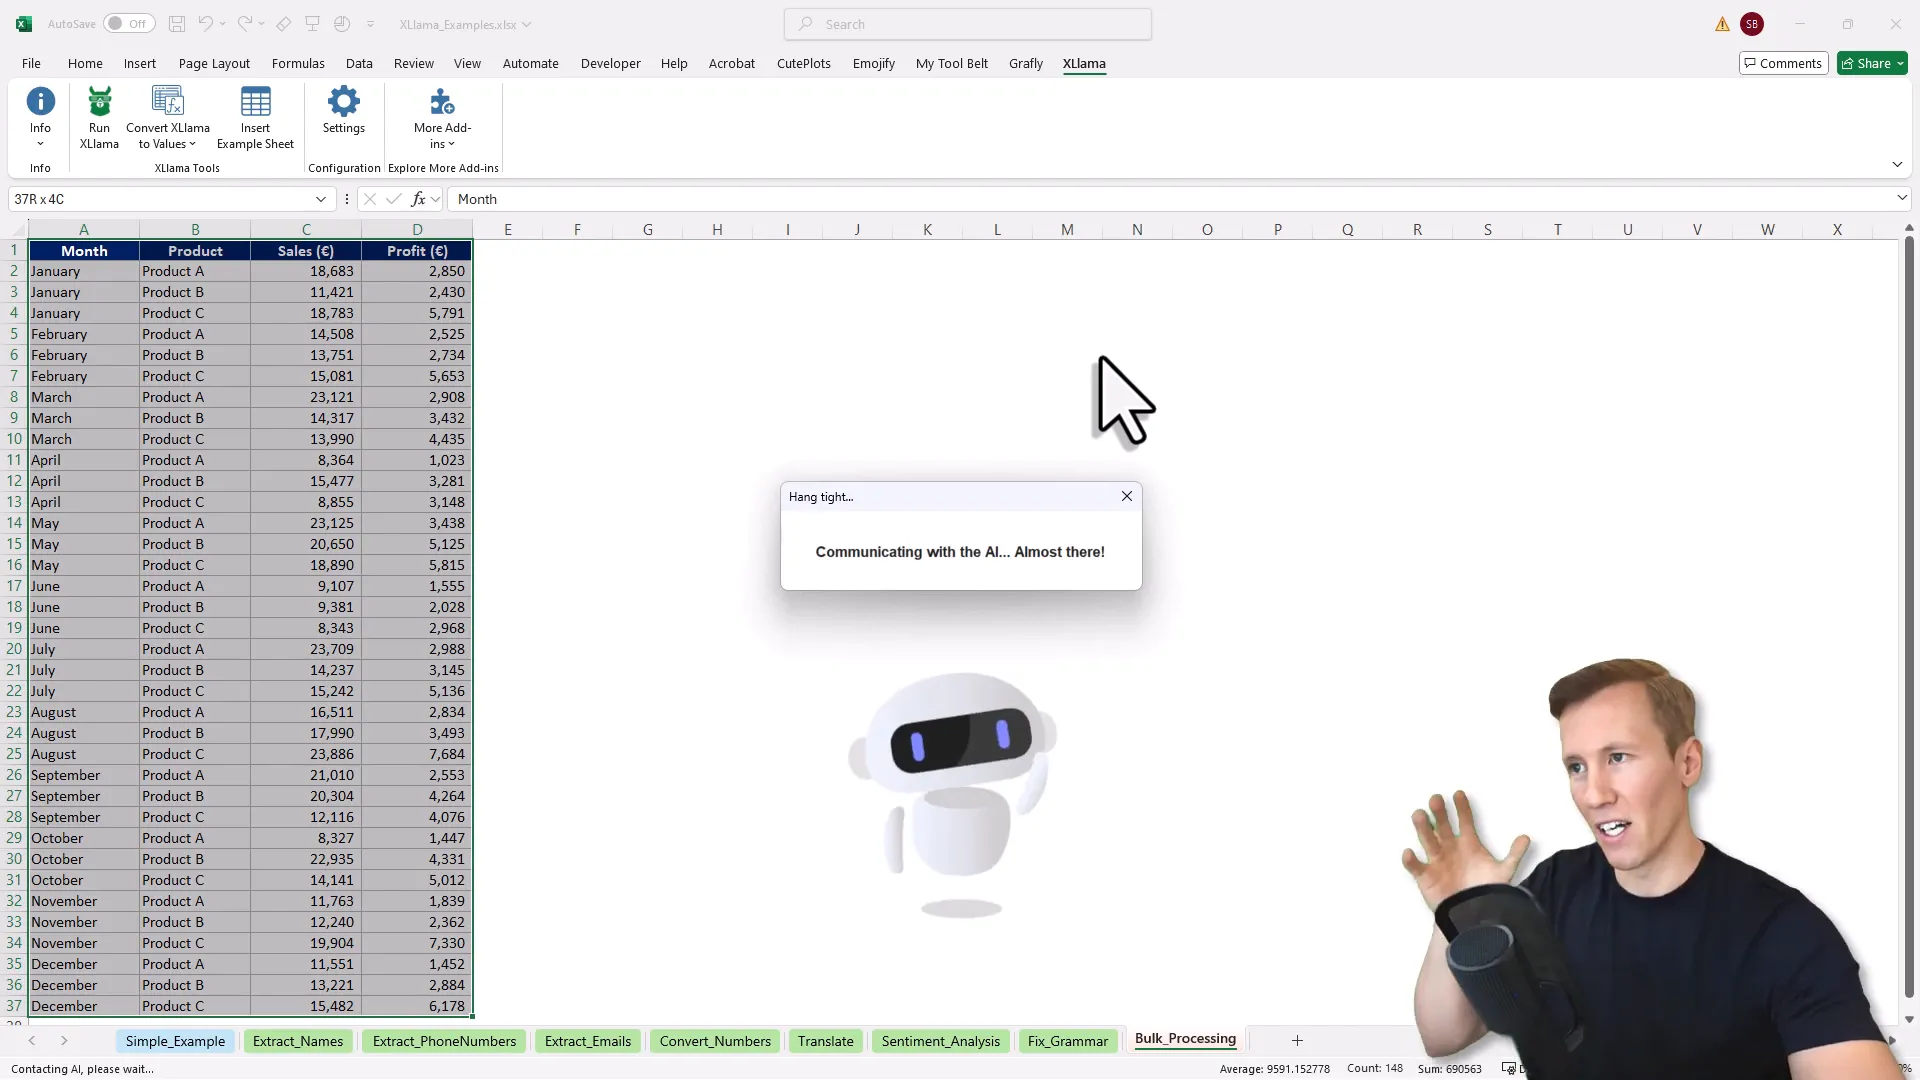
Task: Close the Hang tight dialog
Action: pos(1127,496)
